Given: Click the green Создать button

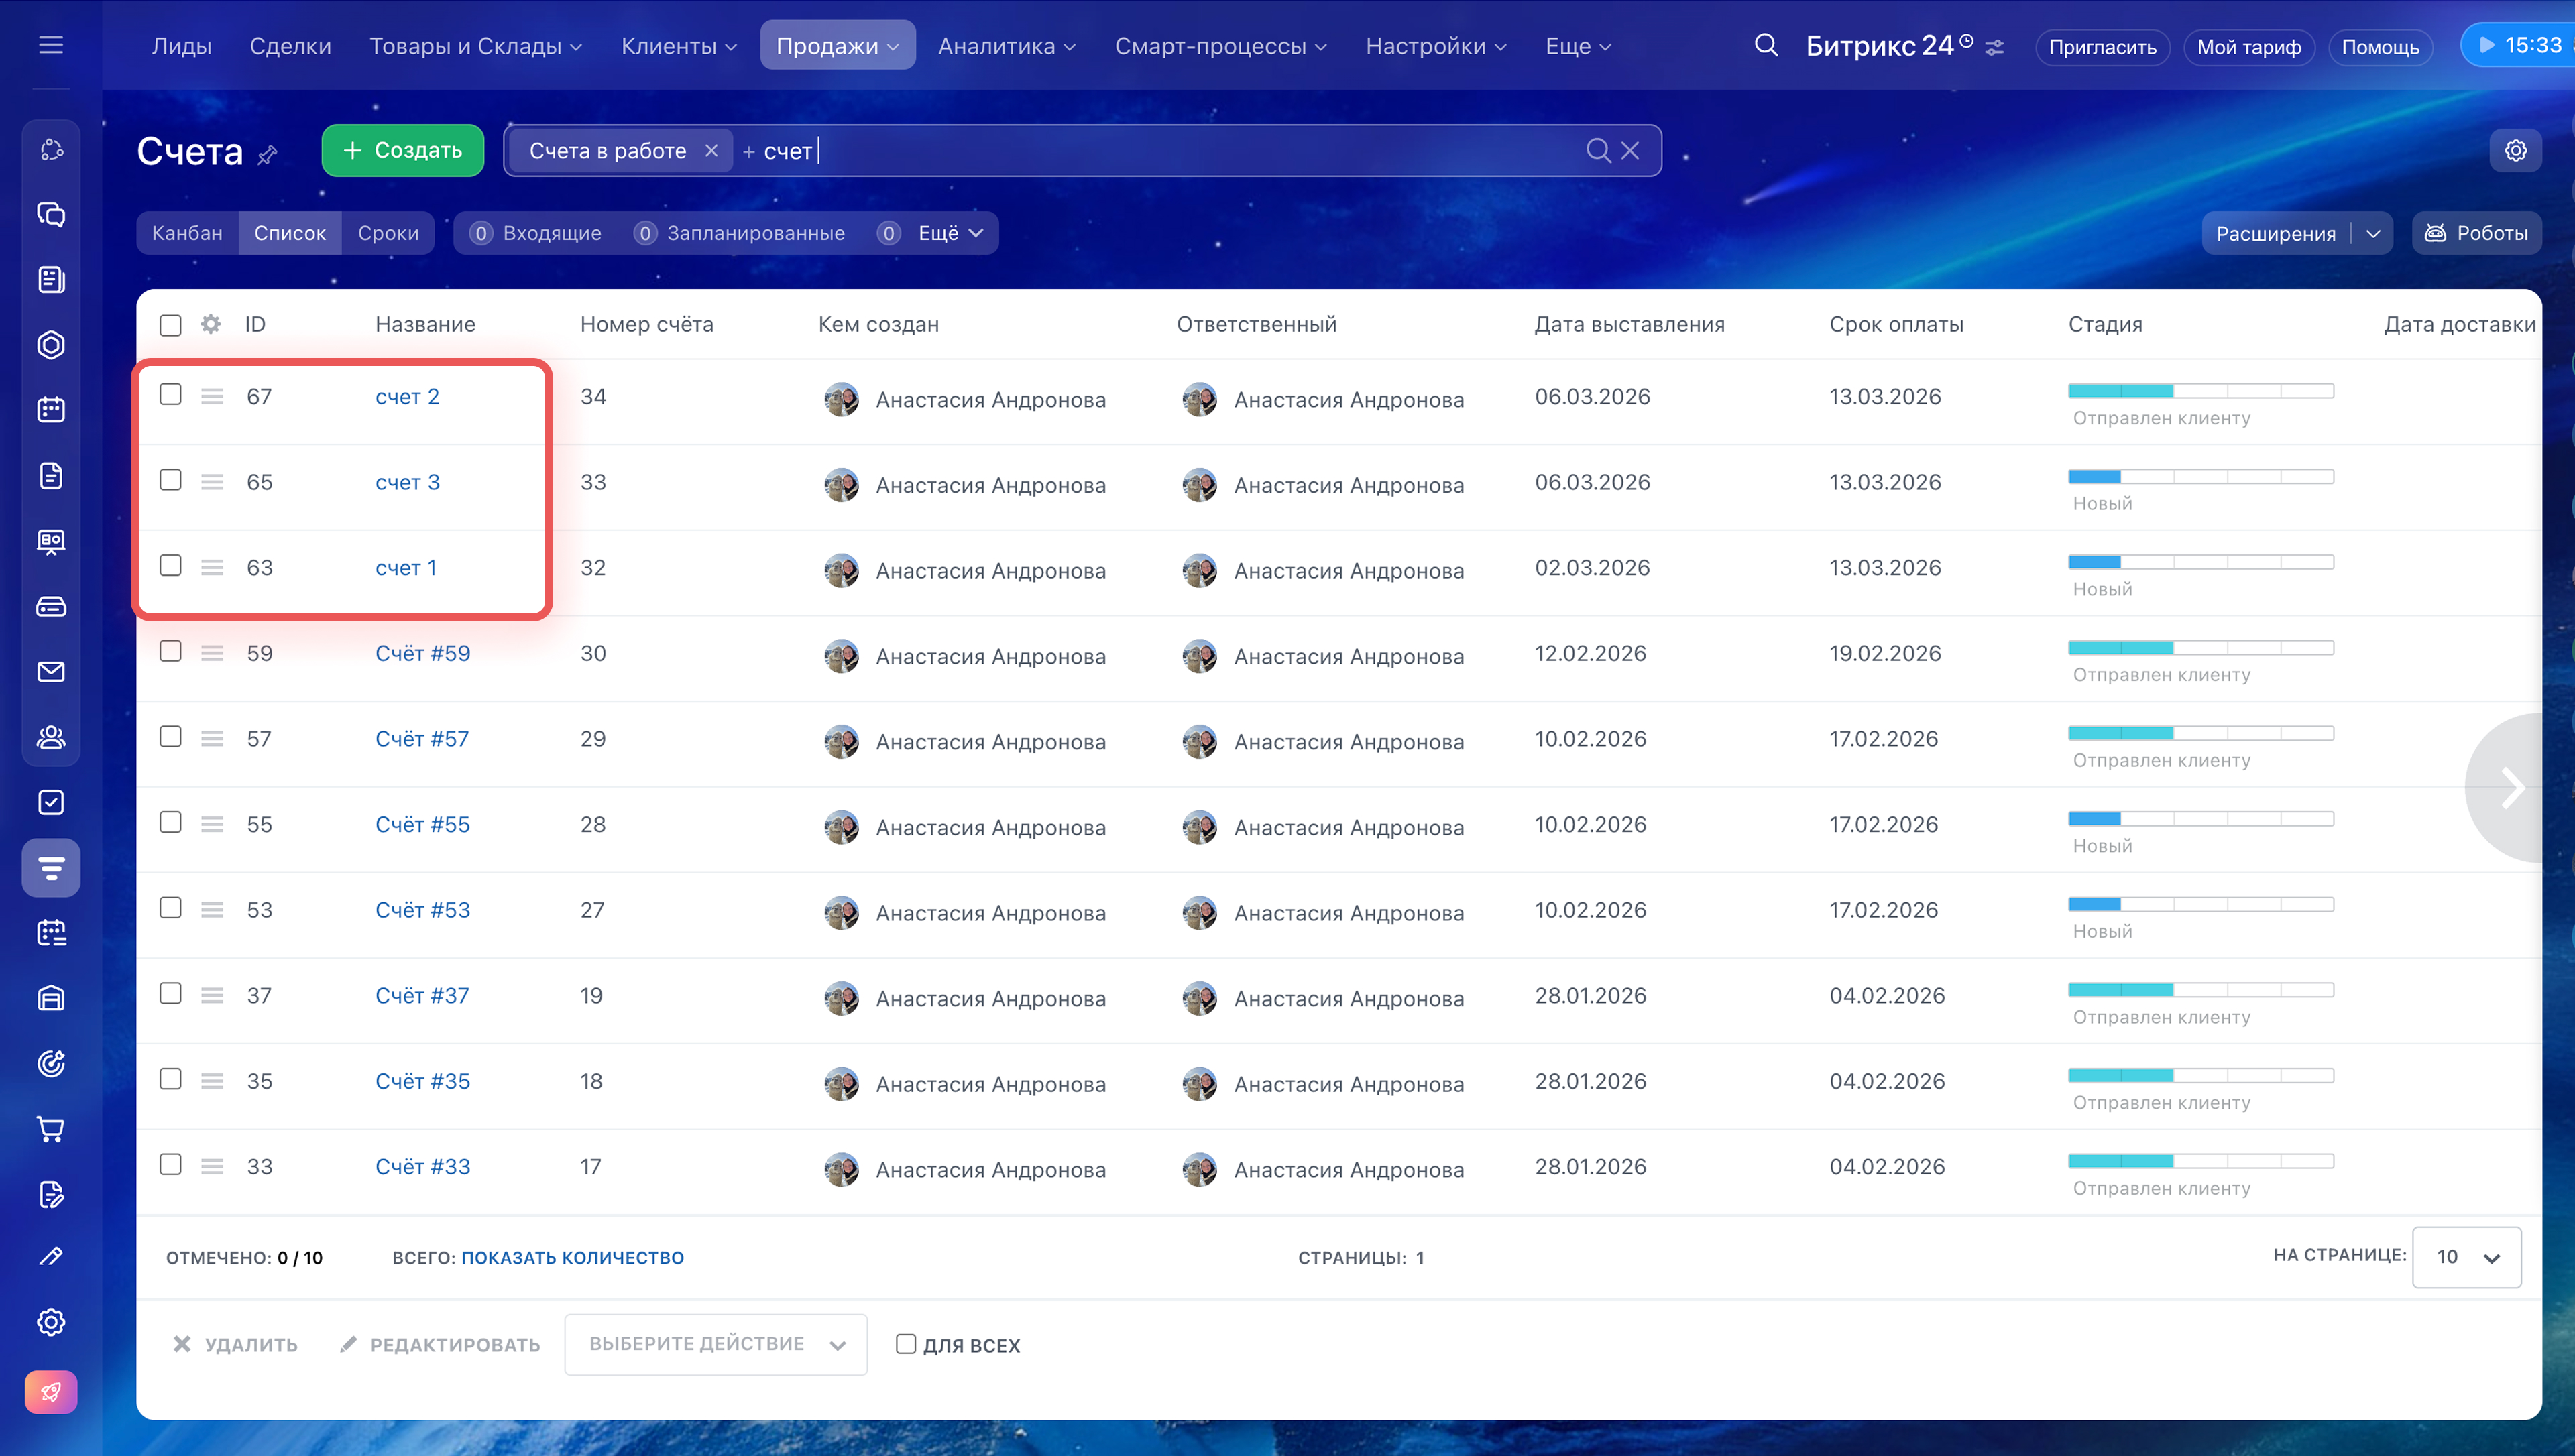Looking at the screenshot, I should tap(403, 151).
